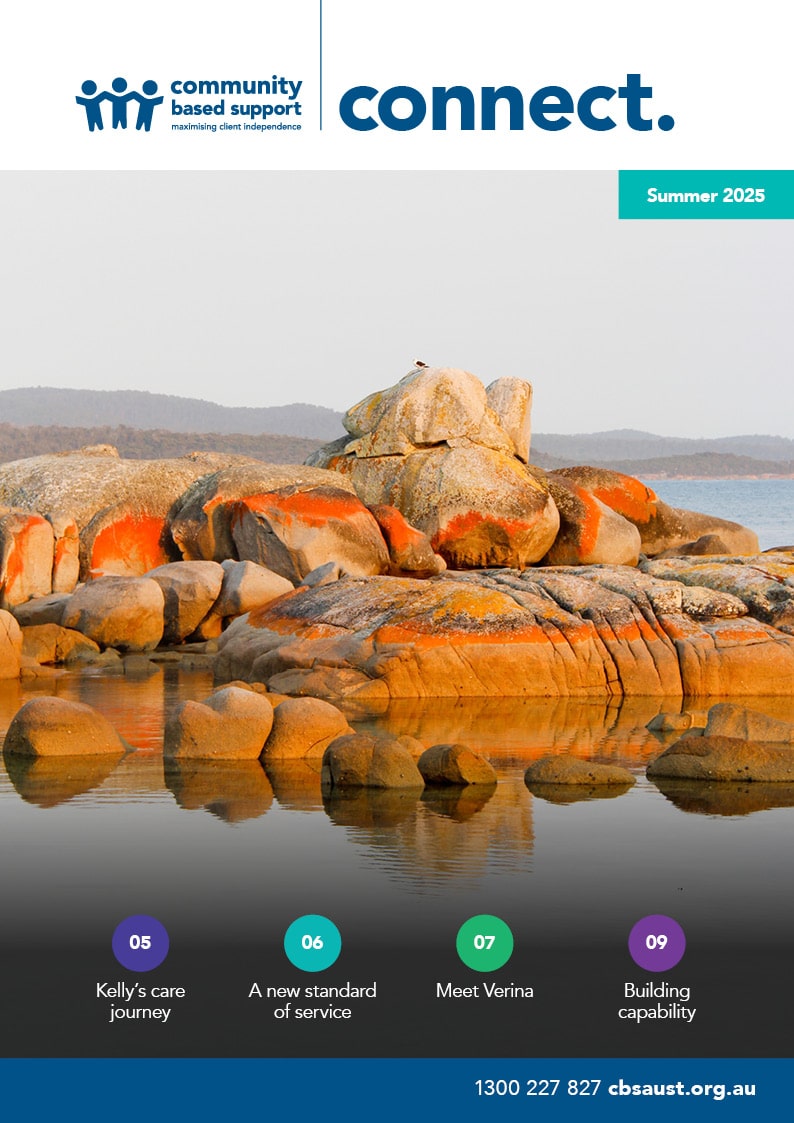The image size is (794, 1123).
Task: Click the "community based support" logo text
Action: coord(235,97)
